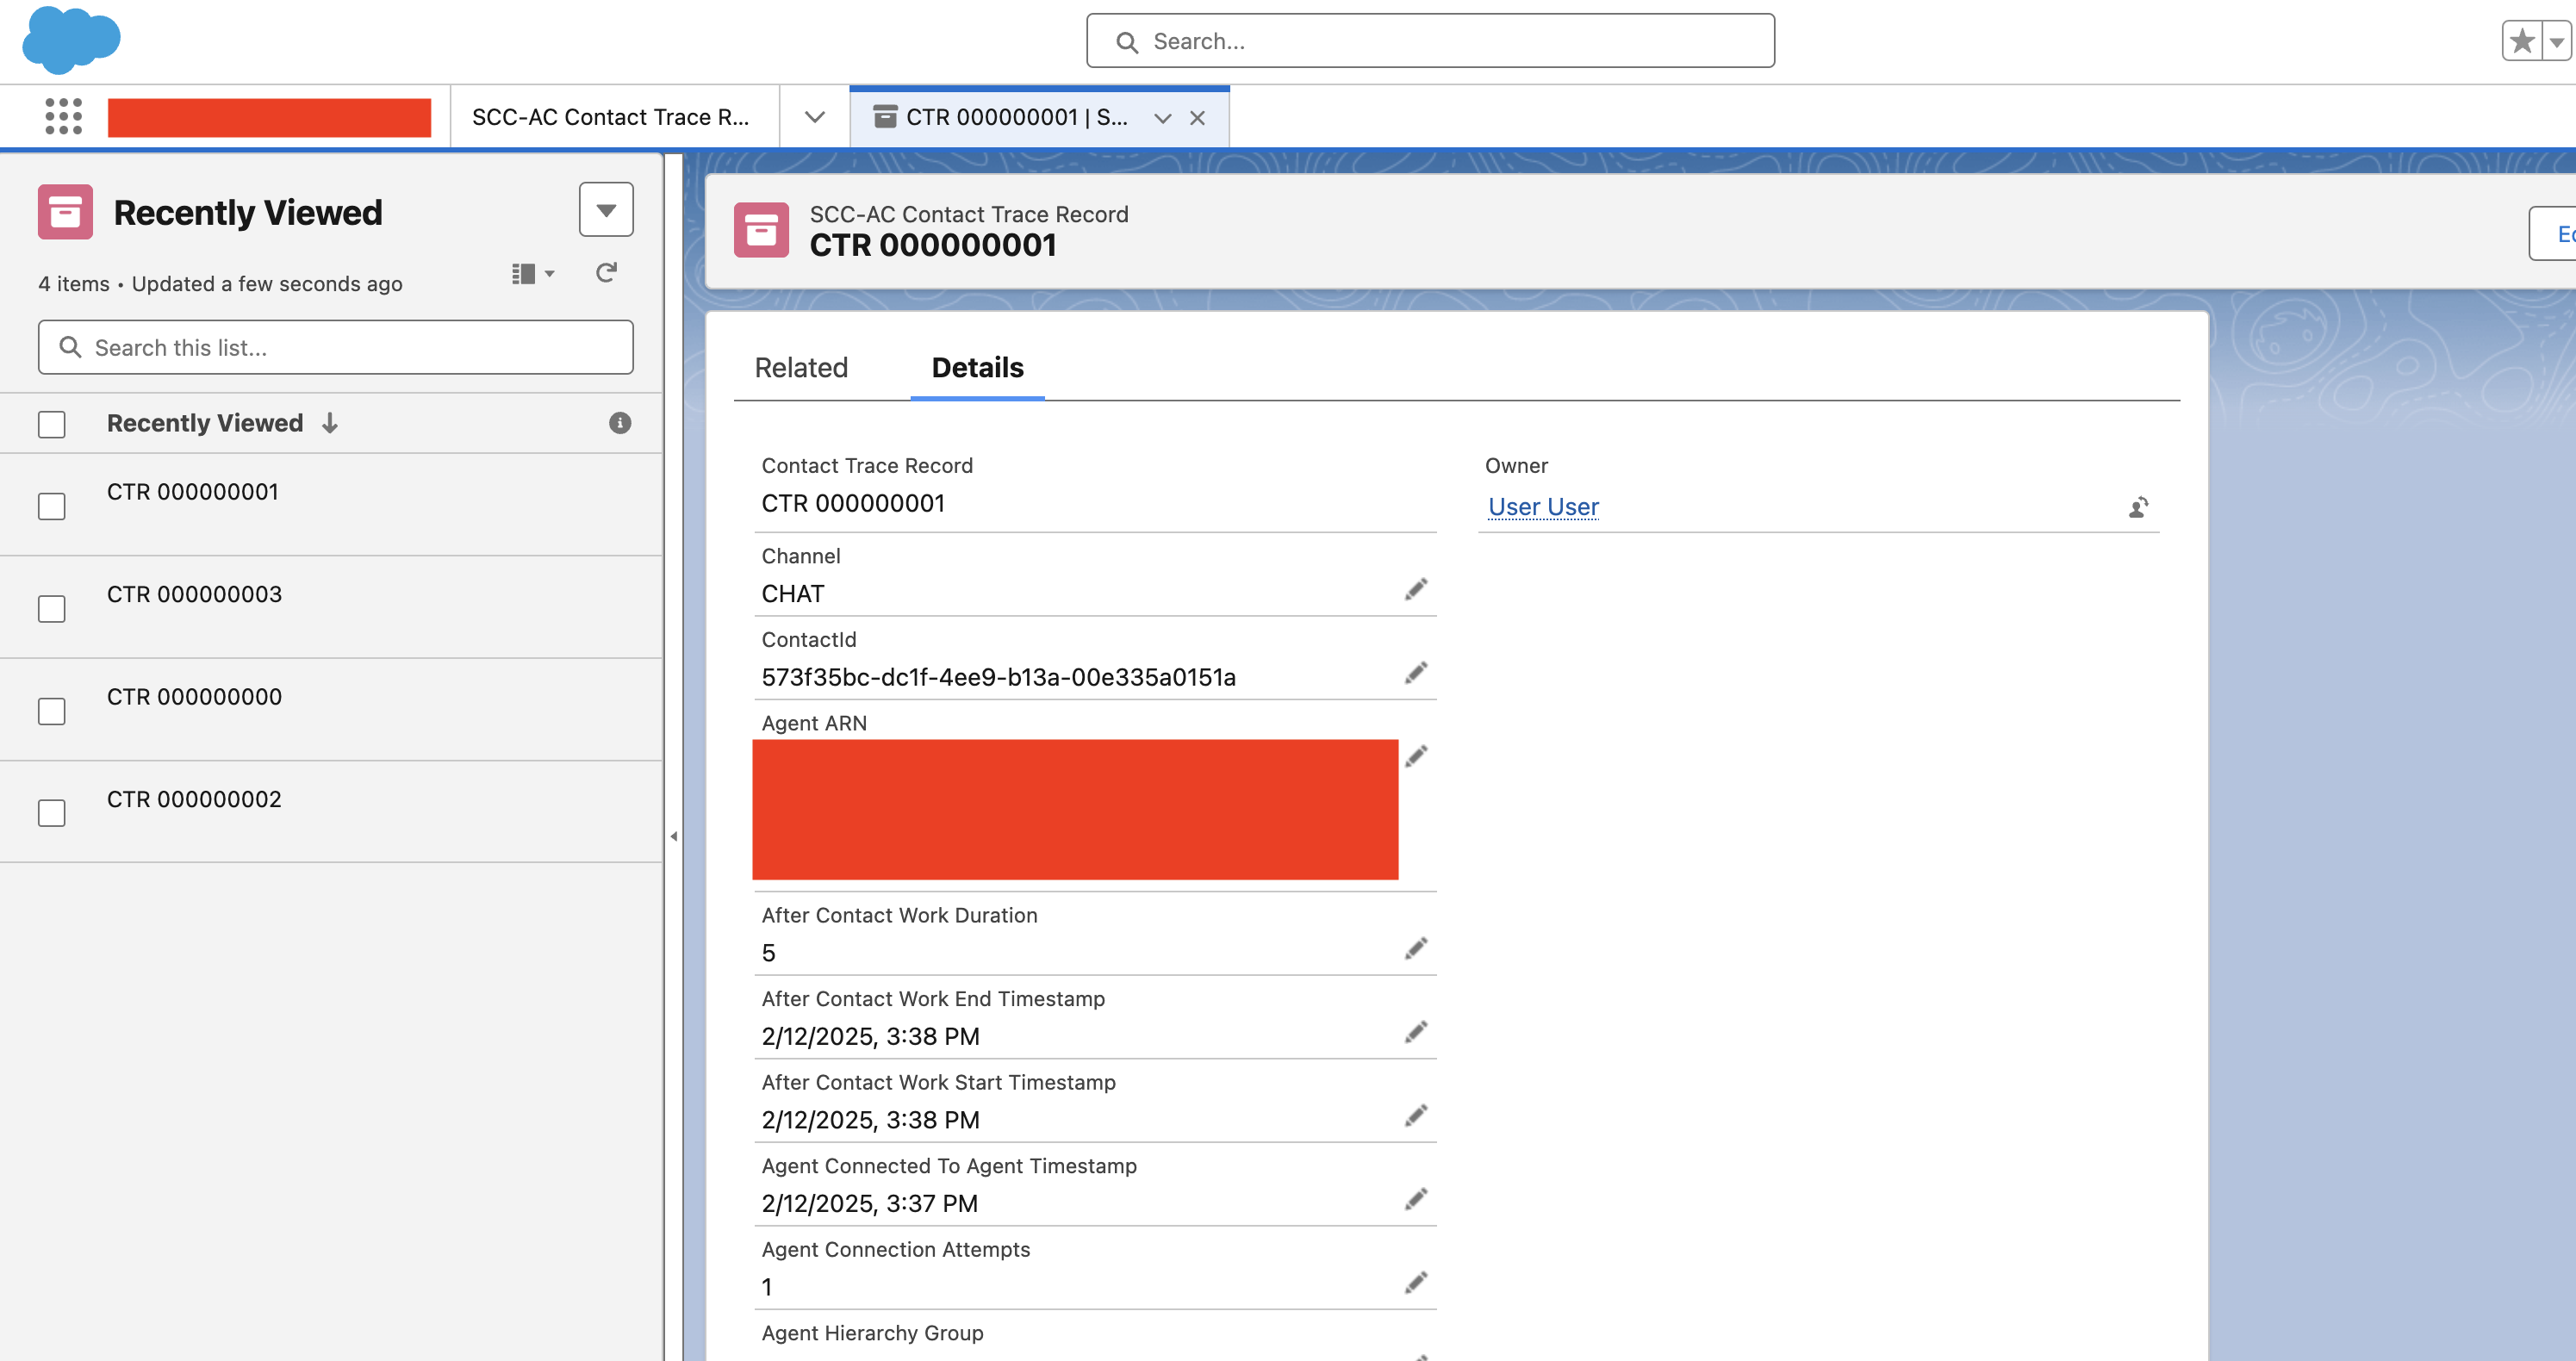Viewport: 2576px width, 1361px height.
Task: Edit After Contact Work Start Timestamp pencil
Action: coord(1415,1115)
